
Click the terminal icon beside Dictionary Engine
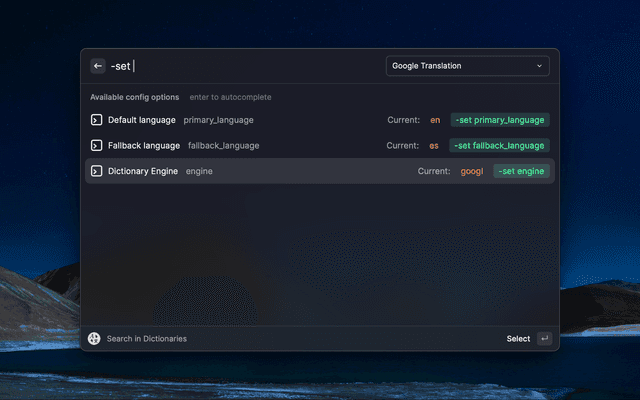pos(97,171)
